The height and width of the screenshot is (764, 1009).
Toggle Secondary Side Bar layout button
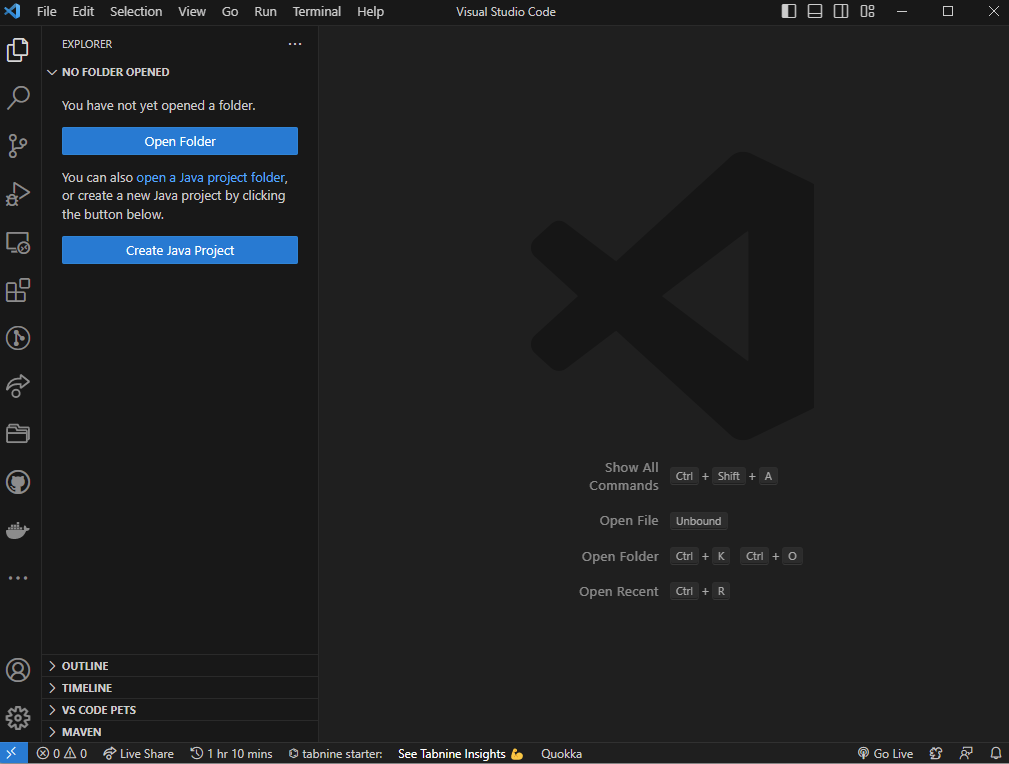point(840,11)
